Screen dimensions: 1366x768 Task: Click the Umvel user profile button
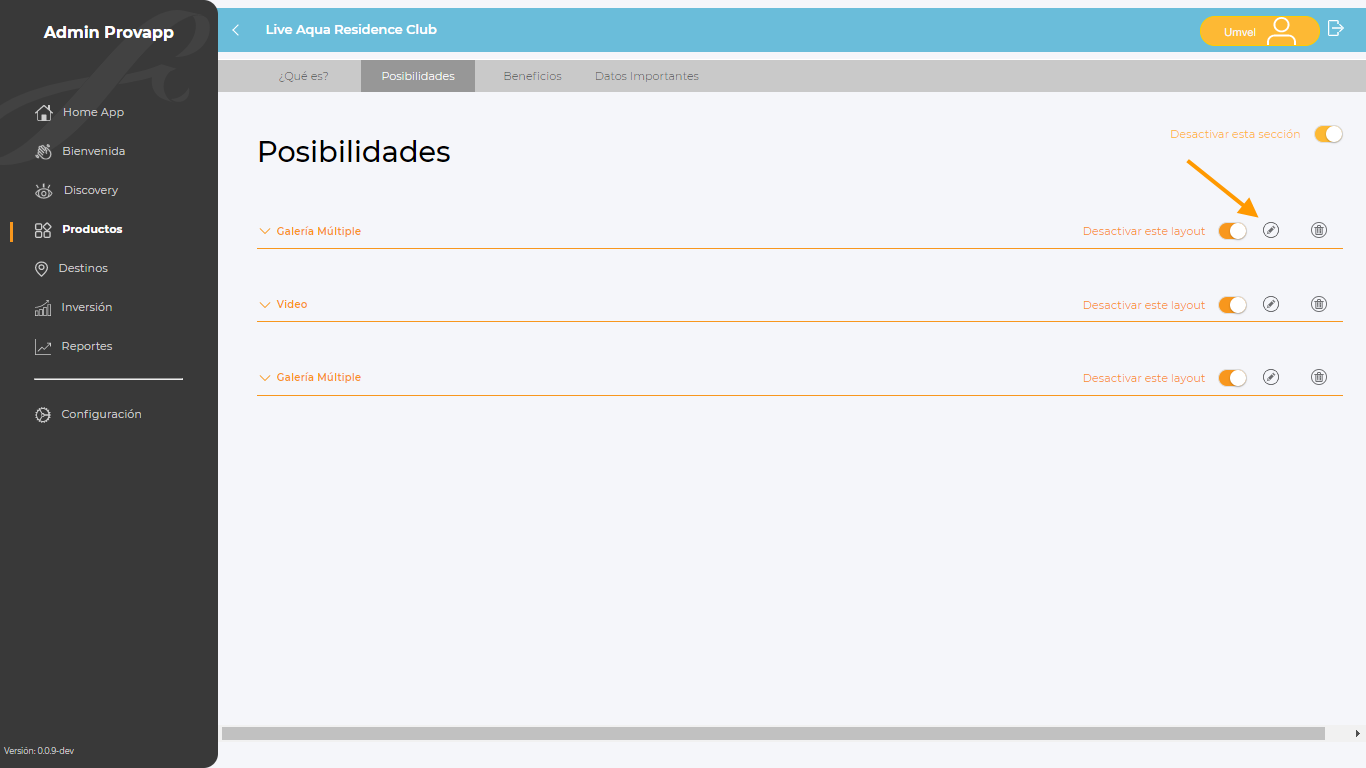click(x=1260, y=31)
